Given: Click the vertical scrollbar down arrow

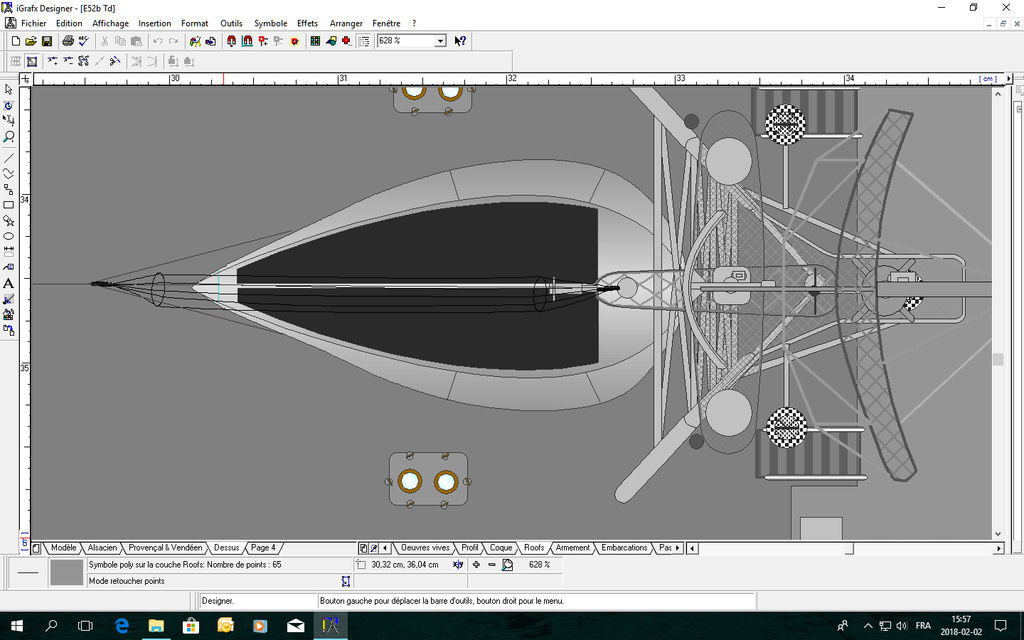Looking at the screenshot, I should 998,534.
